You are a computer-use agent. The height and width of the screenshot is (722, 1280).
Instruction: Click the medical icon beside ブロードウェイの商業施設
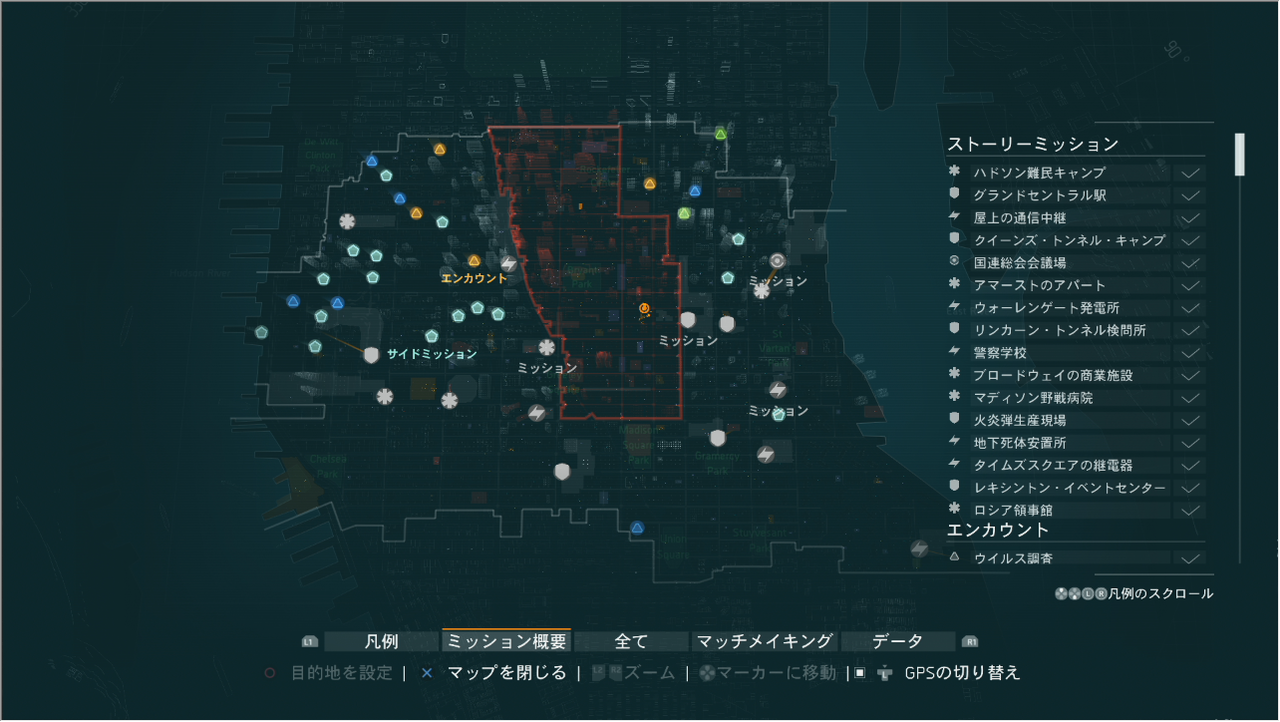pyautogui.click(x=954, y=374)
